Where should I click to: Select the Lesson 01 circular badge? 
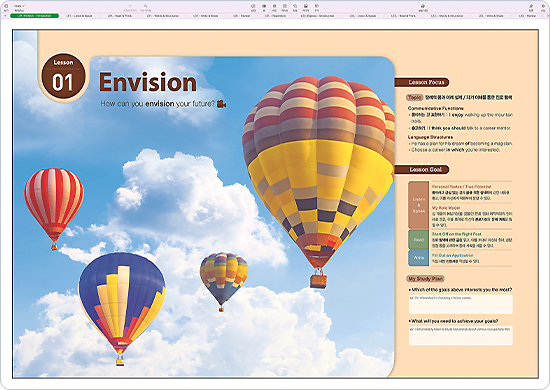63,76
